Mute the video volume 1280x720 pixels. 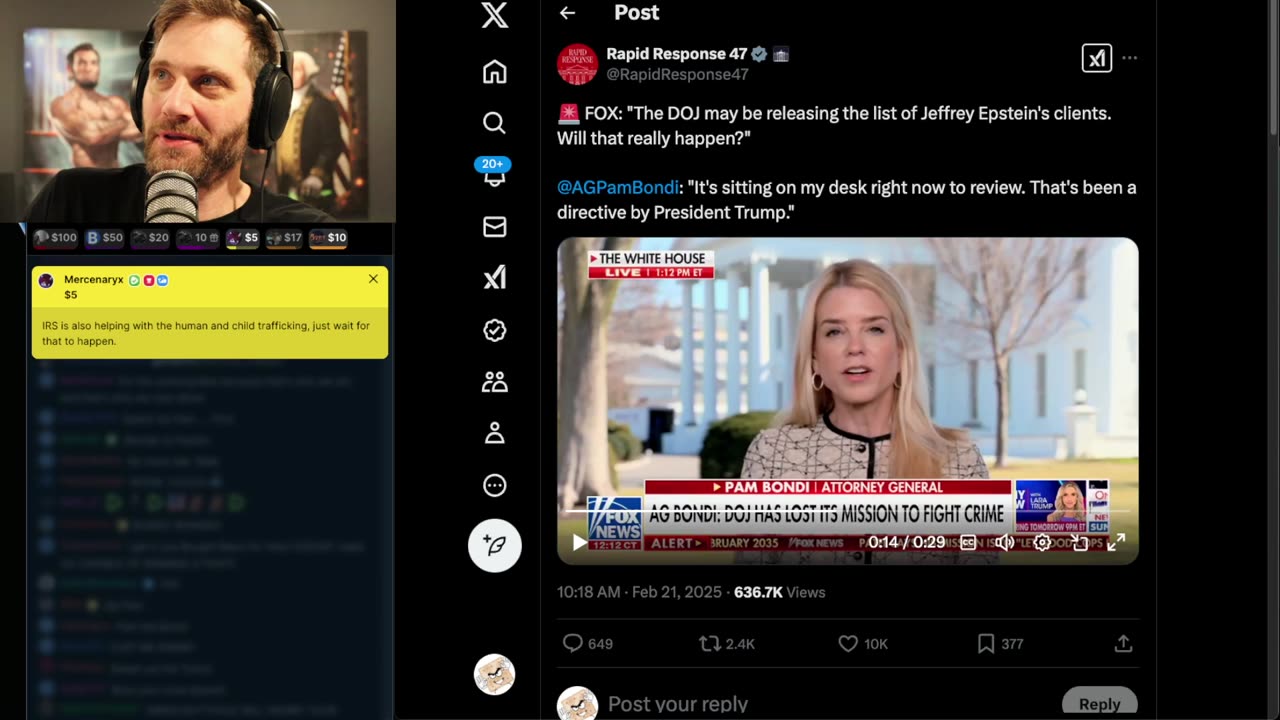click(1005, 542)
